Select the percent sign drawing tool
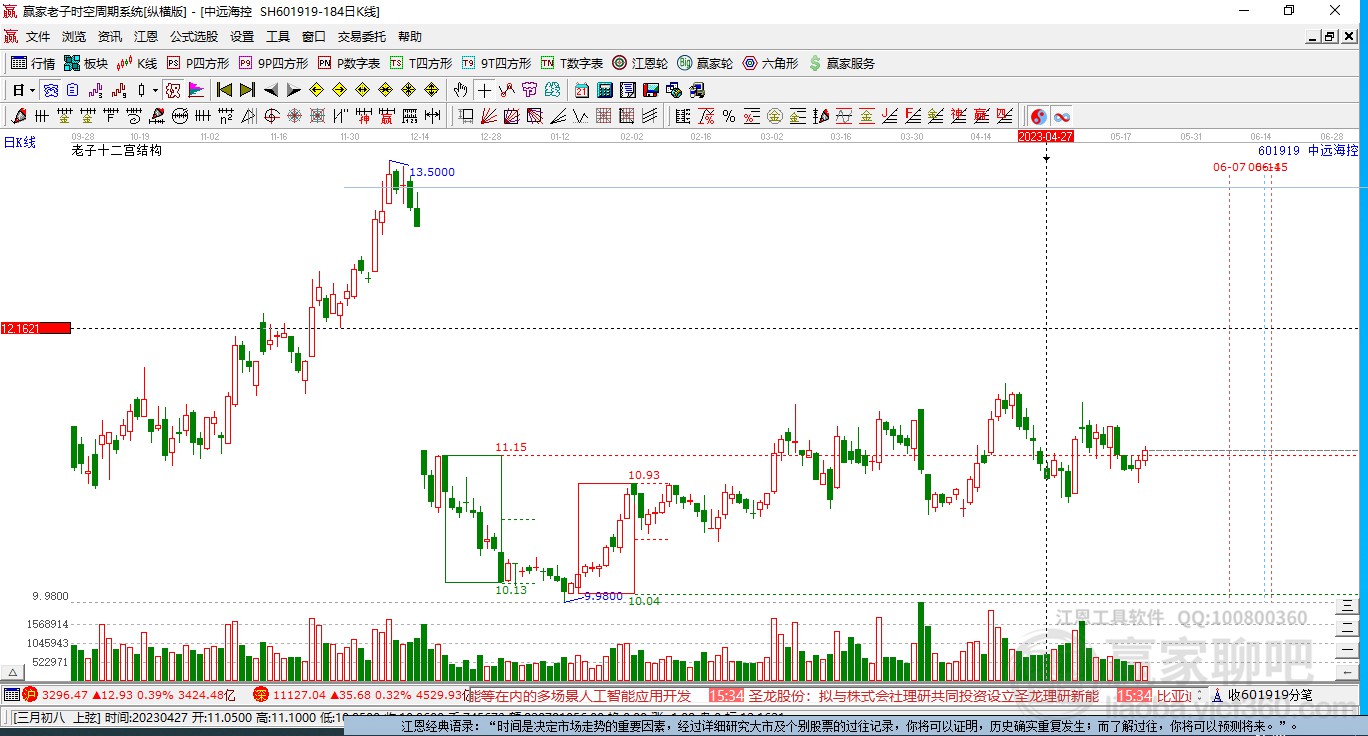Screen dimensions: 1368x736 click(729, 116)
